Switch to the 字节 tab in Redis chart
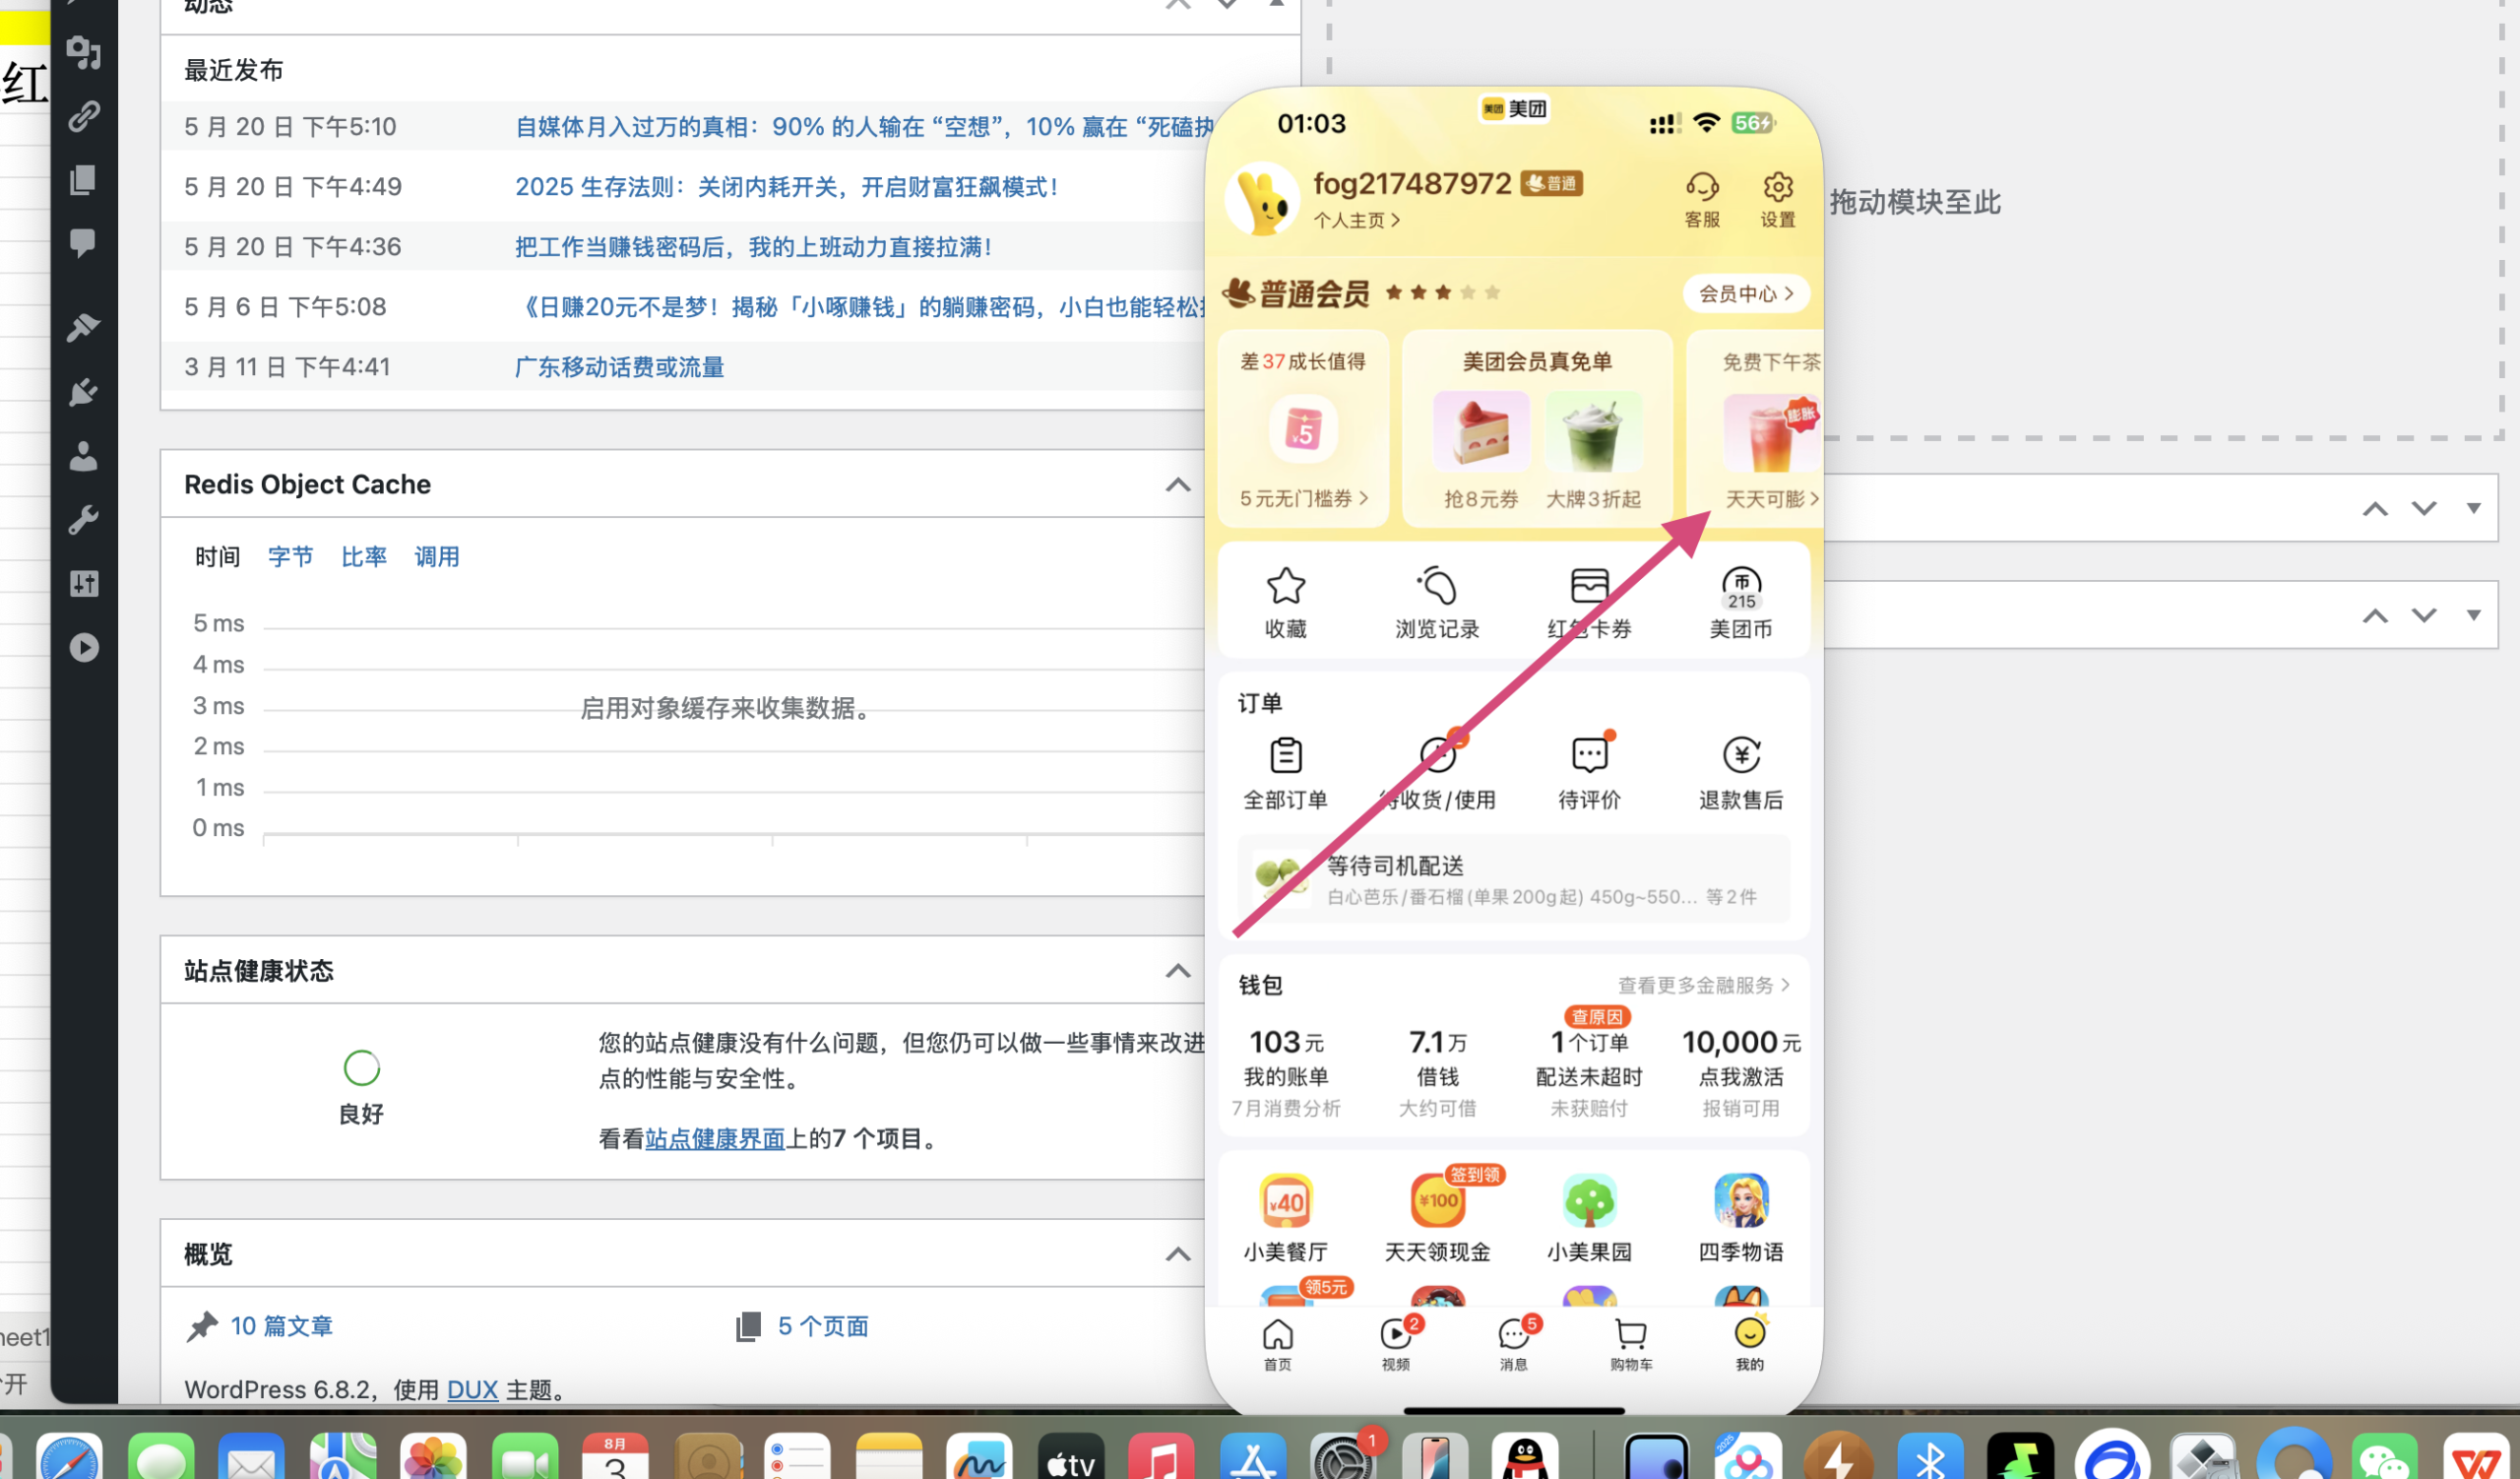Image resolution: width=2520 pixels, height=1479 pixels. click(290, 557)
